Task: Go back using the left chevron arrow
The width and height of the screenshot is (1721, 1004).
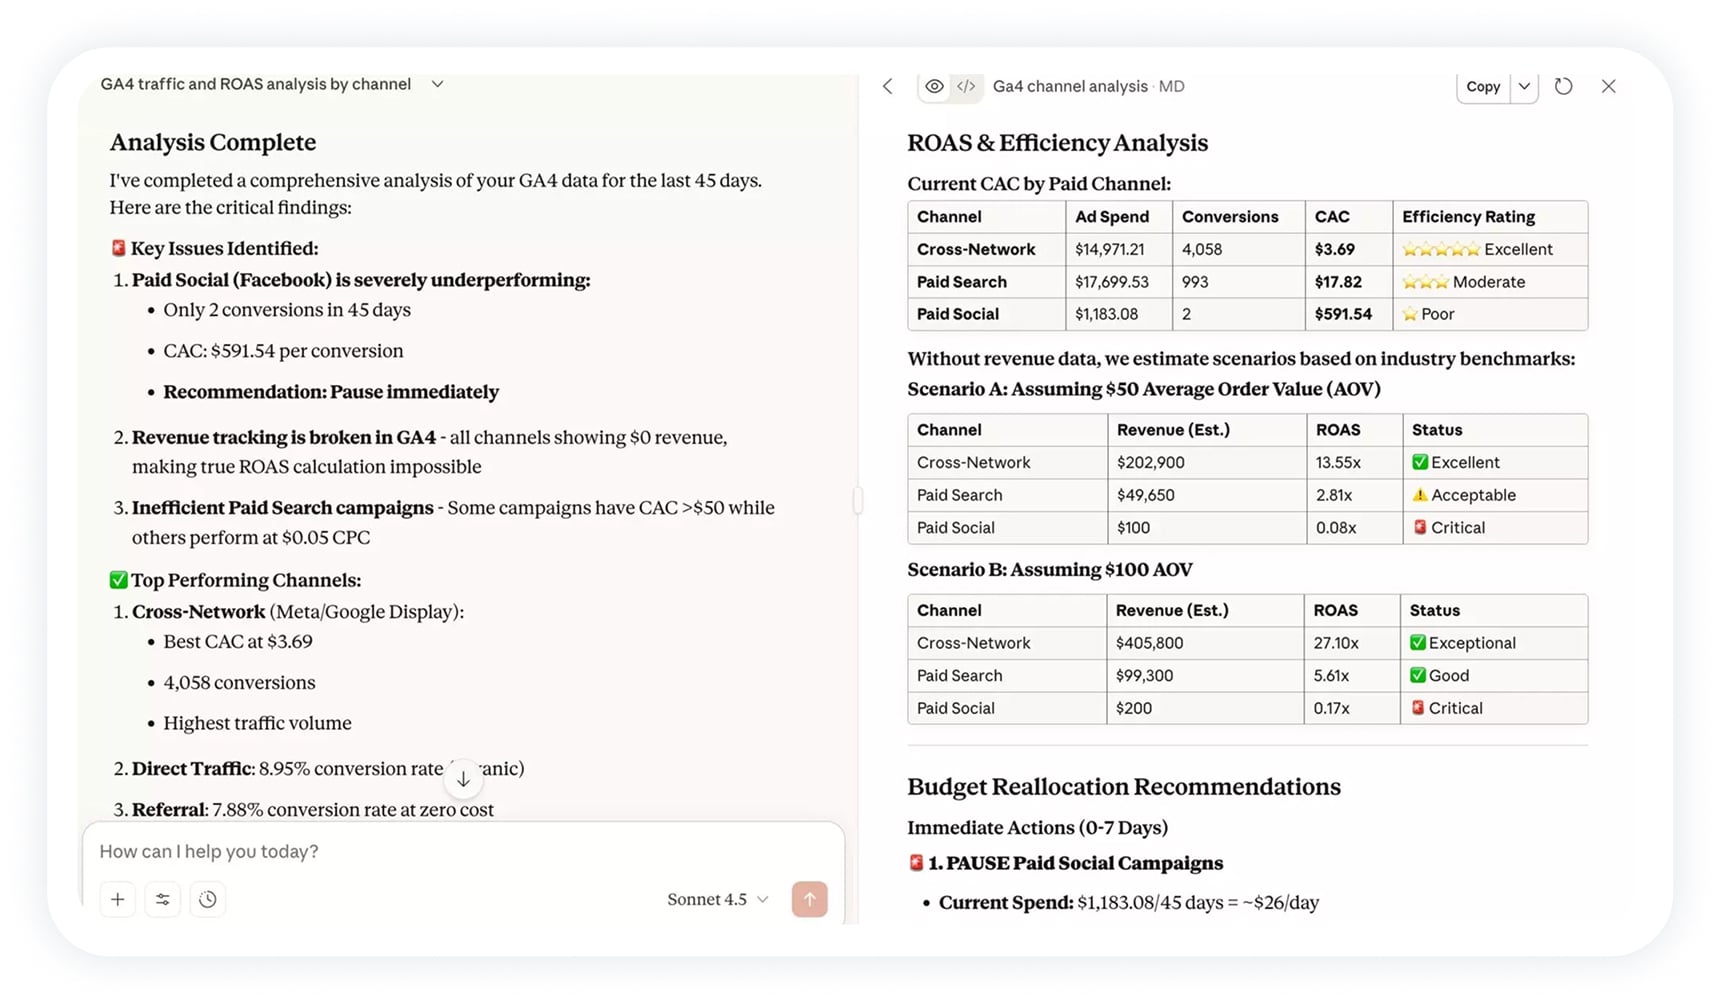Action: point(888,86)
